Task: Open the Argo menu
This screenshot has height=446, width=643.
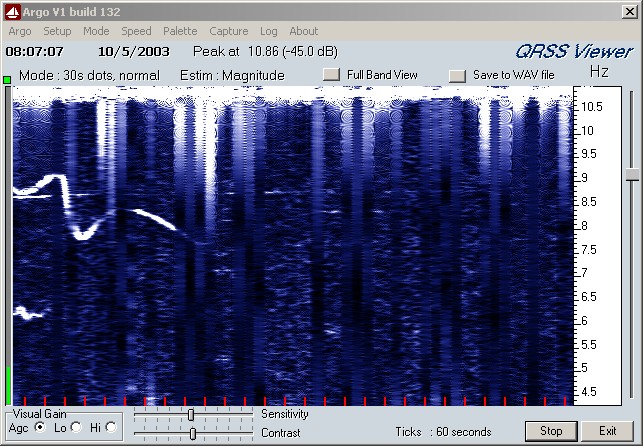Action: (20, 31)
